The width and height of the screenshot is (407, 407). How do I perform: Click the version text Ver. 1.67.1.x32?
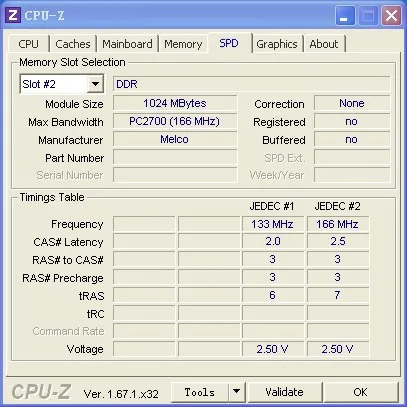point(121,394)
